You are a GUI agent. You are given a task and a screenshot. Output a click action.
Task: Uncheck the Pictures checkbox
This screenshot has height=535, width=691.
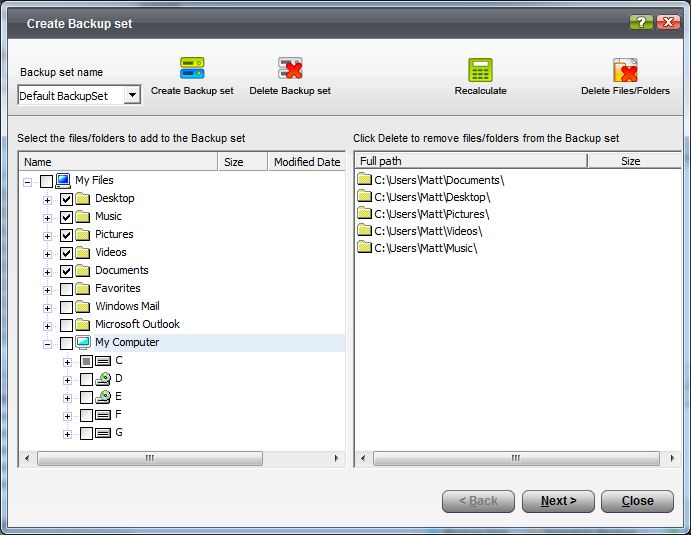coord(66,235)
